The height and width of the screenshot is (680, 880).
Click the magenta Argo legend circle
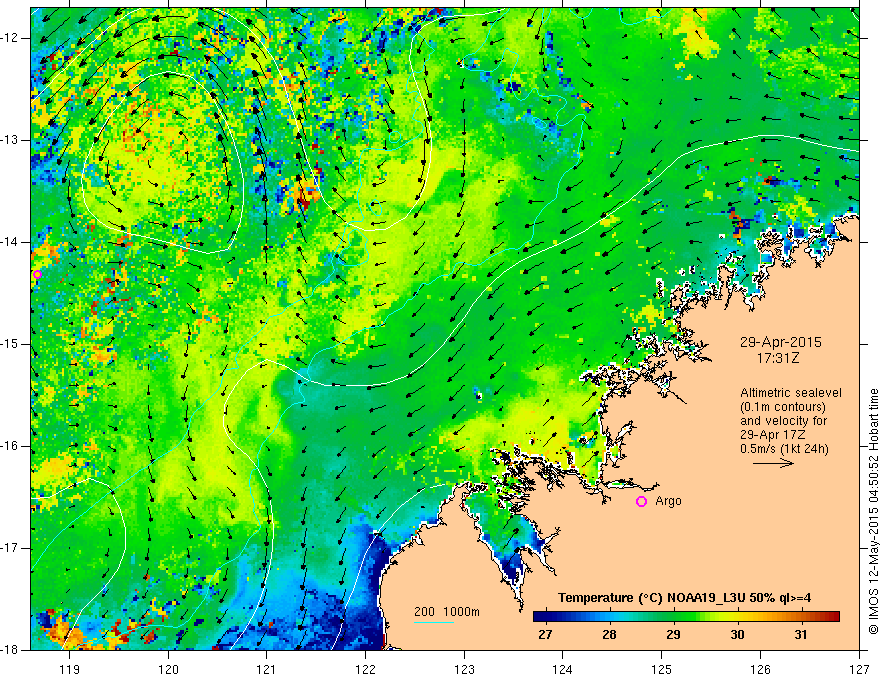click(641, 501)
